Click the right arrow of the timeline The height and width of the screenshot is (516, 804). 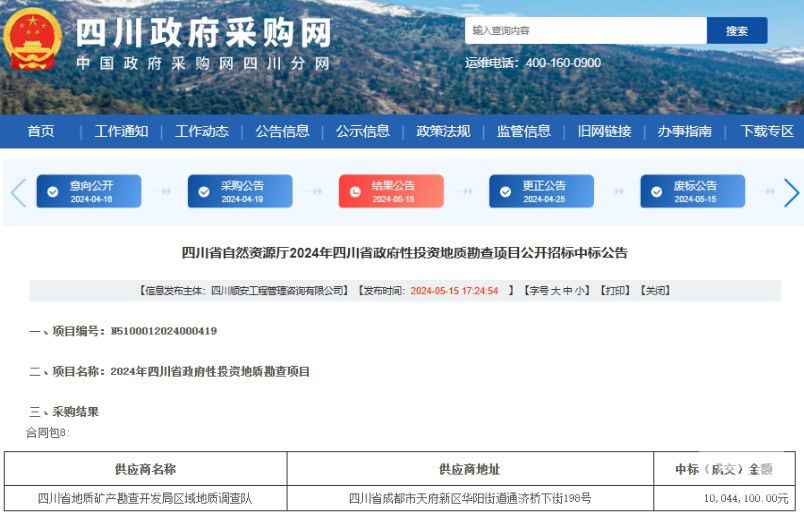[x=790, y=192]
